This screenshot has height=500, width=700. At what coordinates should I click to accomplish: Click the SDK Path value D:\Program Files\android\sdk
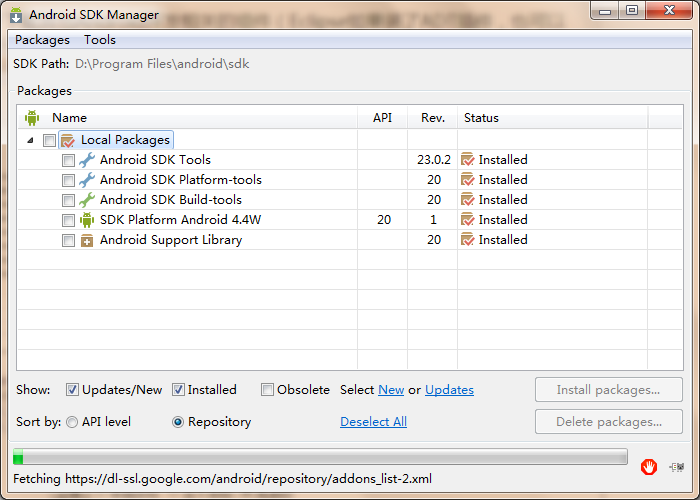tap(162, 64)
